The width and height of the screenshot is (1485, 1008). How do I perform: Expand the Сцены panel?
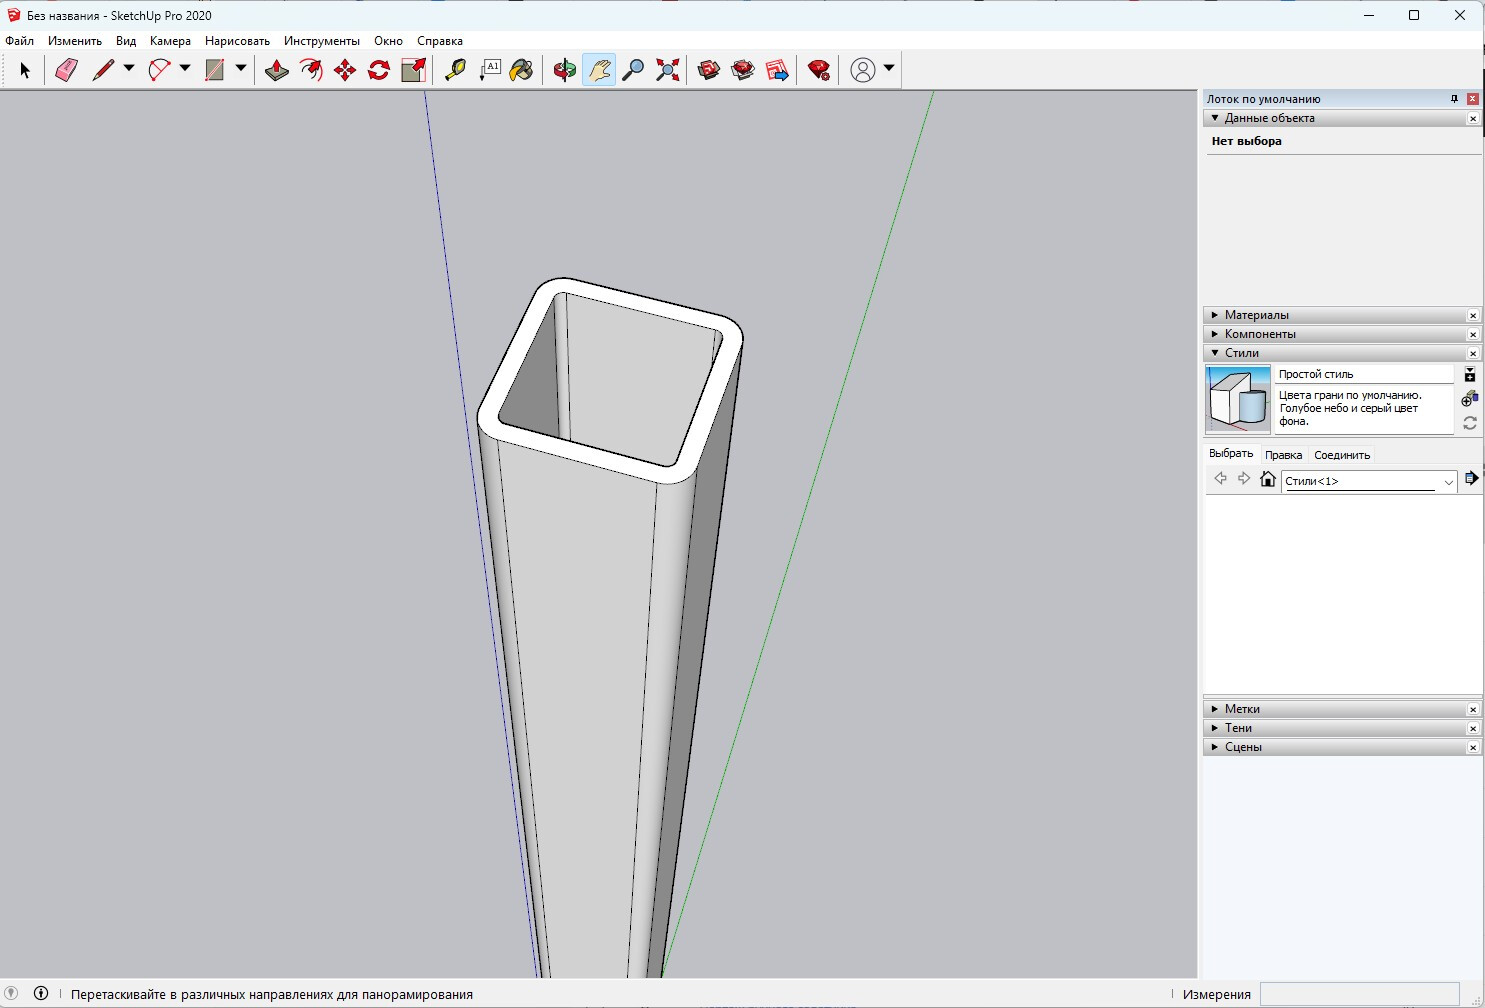point(1215,747)
